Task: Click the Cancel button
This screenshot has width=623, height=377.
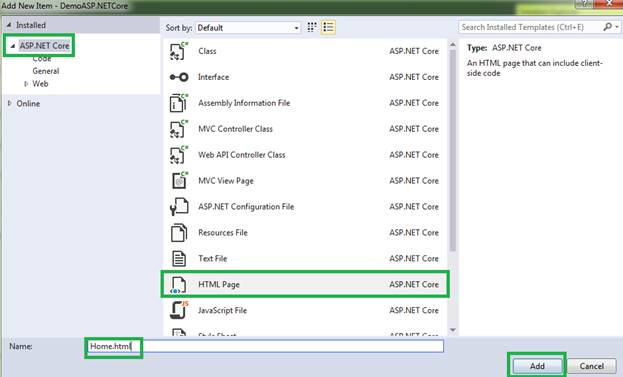Action: click(592, 366)
